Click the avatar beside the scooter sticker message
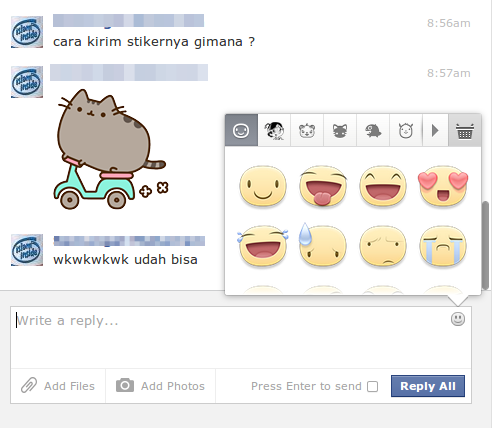This screenshot has height=428, width=494. pos(27,82)
